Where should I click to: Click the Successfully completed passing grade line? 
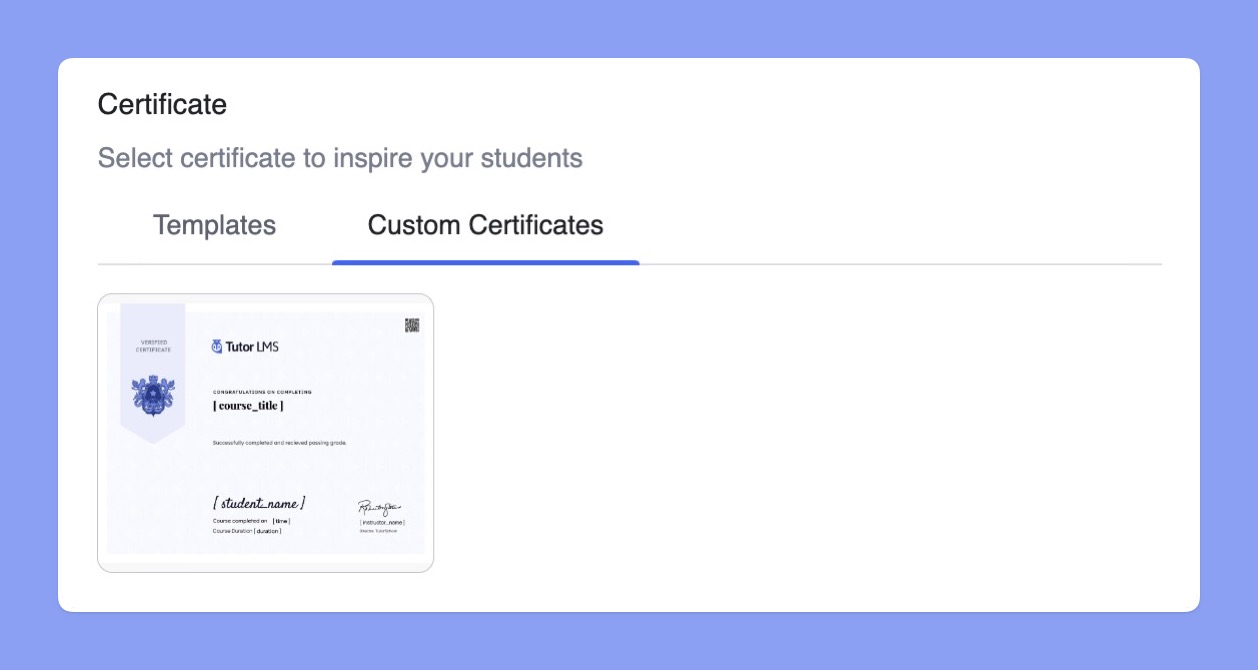[279, 442]
